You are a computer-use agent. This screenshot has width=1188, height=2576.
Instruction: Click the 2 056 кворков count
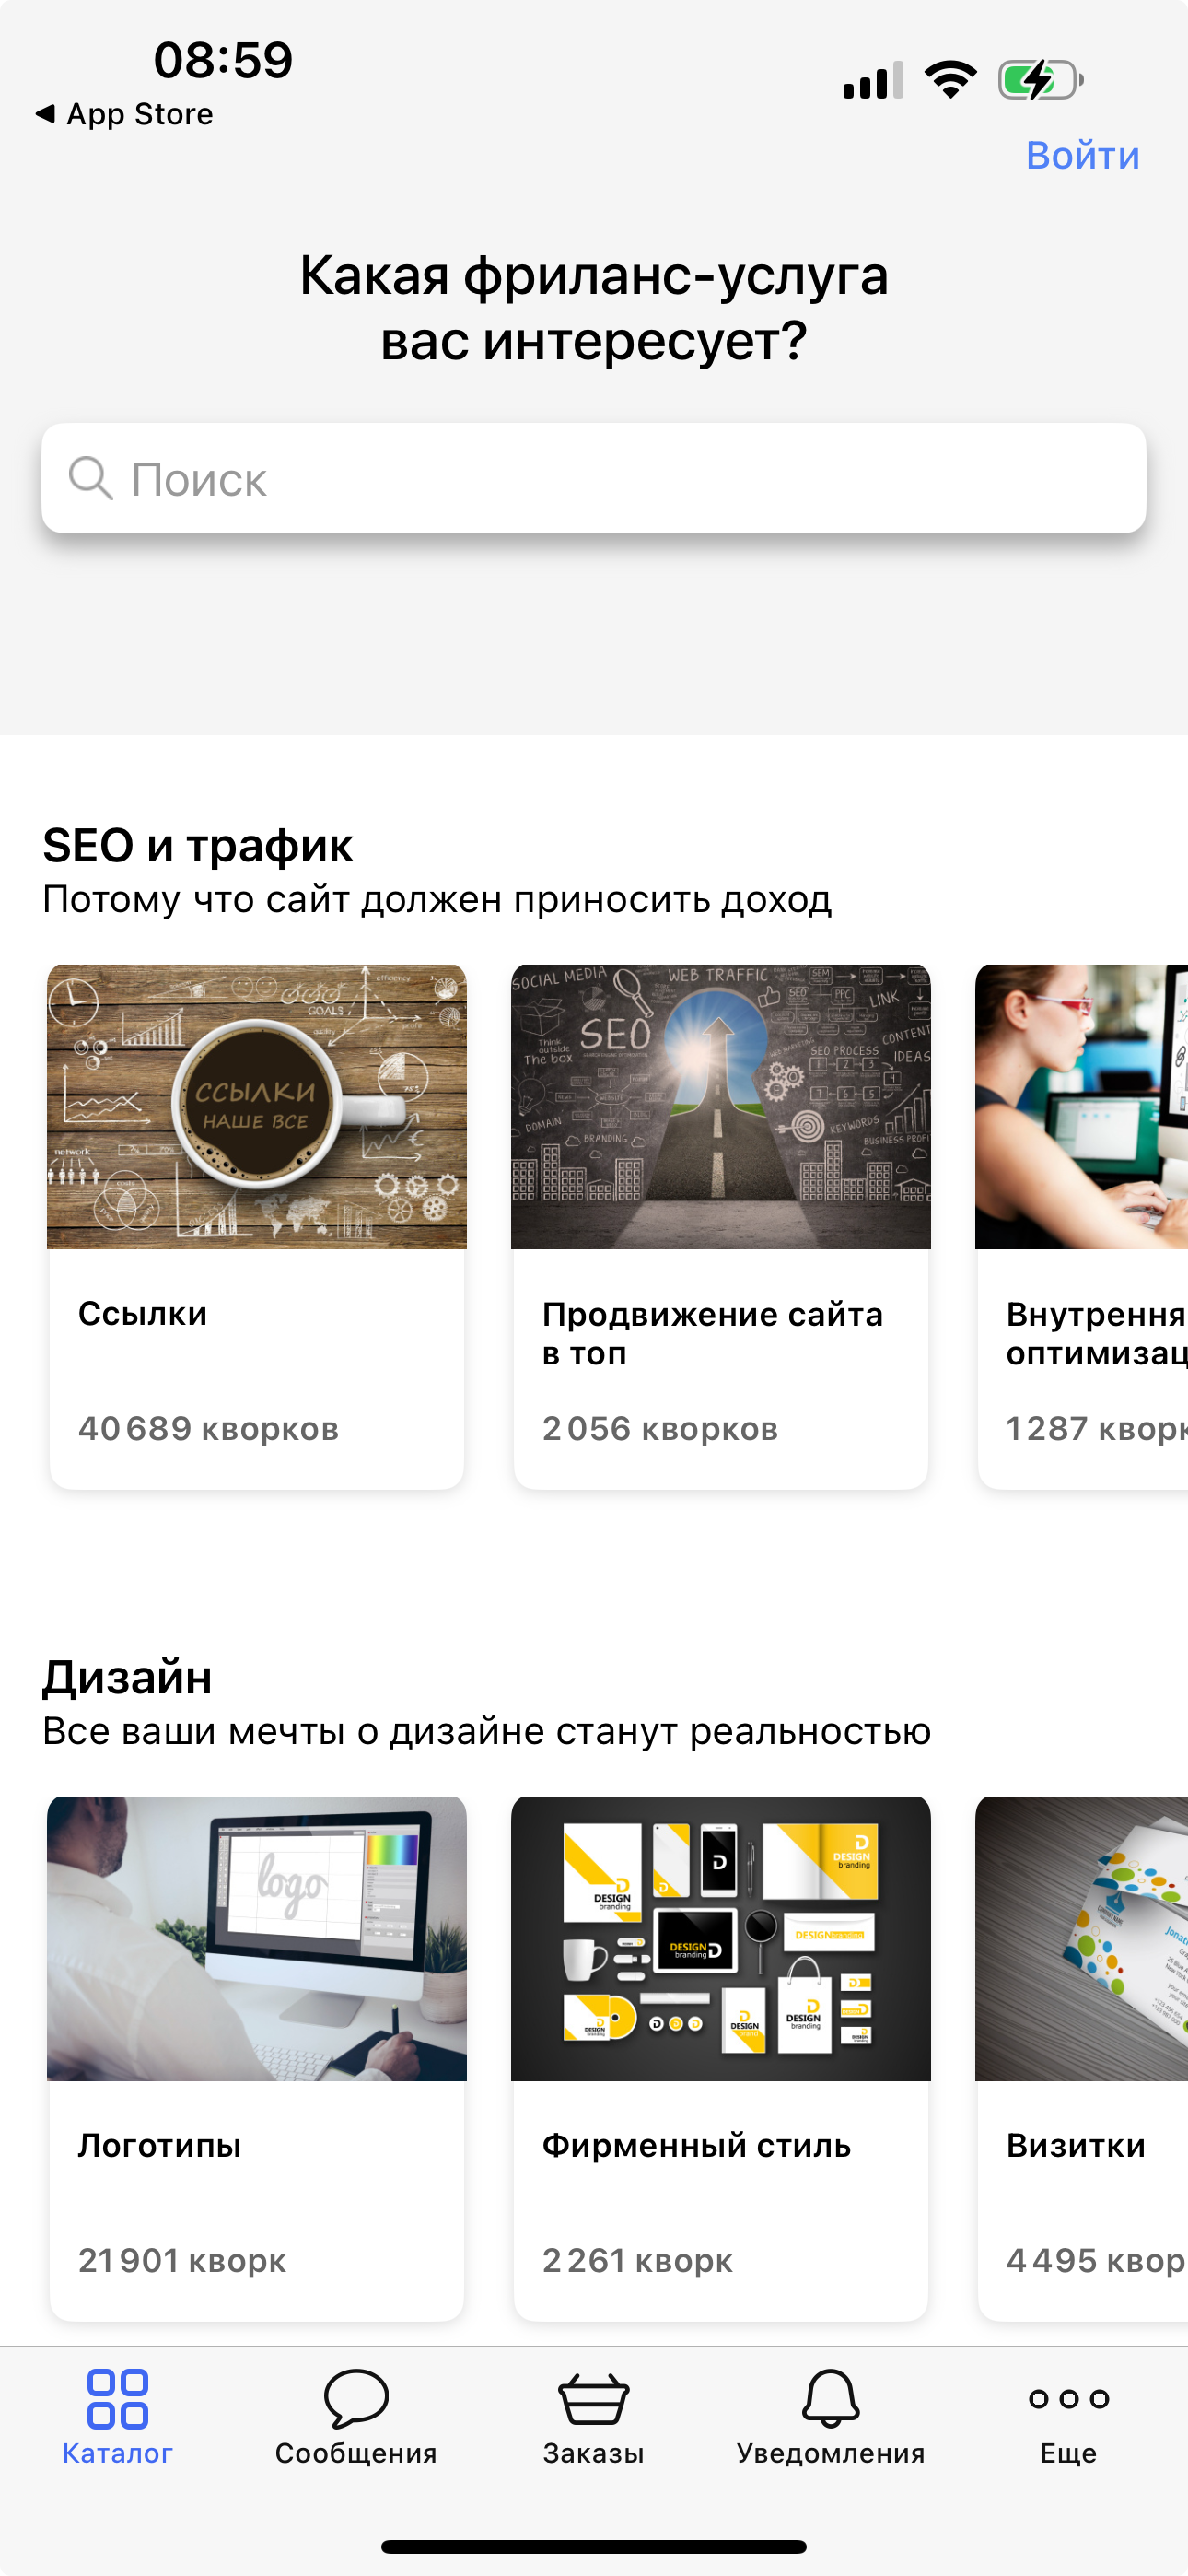point(660,1428)
